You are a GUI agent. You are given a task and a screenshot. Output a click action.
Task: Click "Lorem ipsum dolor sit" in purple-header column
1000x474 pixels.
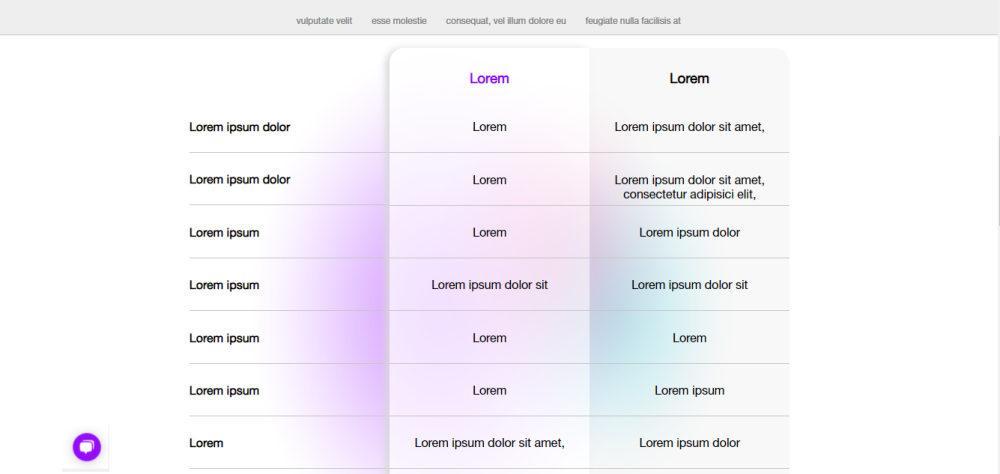489,285
